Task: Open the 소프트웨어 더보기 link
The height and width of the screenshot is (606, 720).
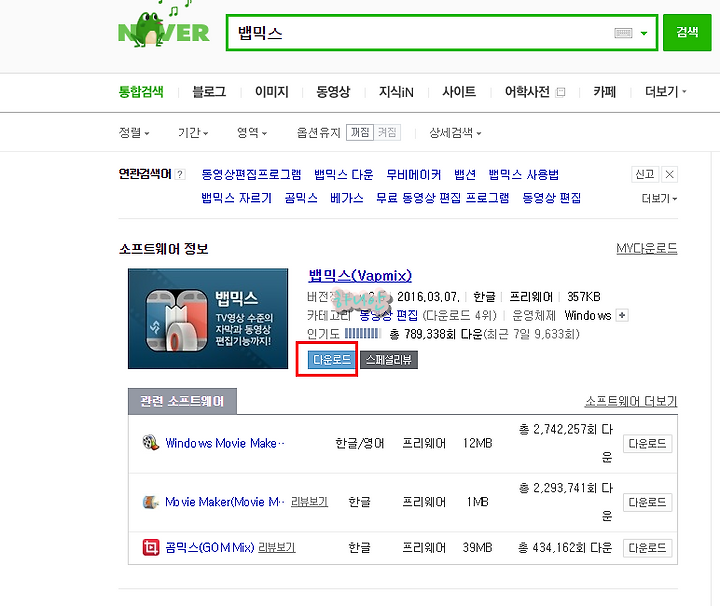Action: click(x=631, y=401)
